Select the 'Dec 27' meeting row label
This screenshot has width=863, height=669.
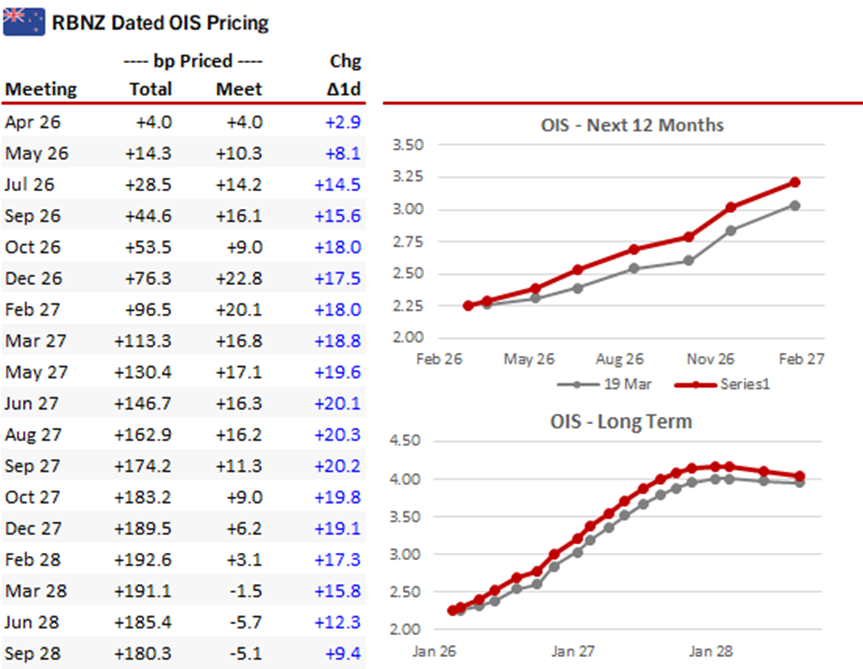pos(33,529)
